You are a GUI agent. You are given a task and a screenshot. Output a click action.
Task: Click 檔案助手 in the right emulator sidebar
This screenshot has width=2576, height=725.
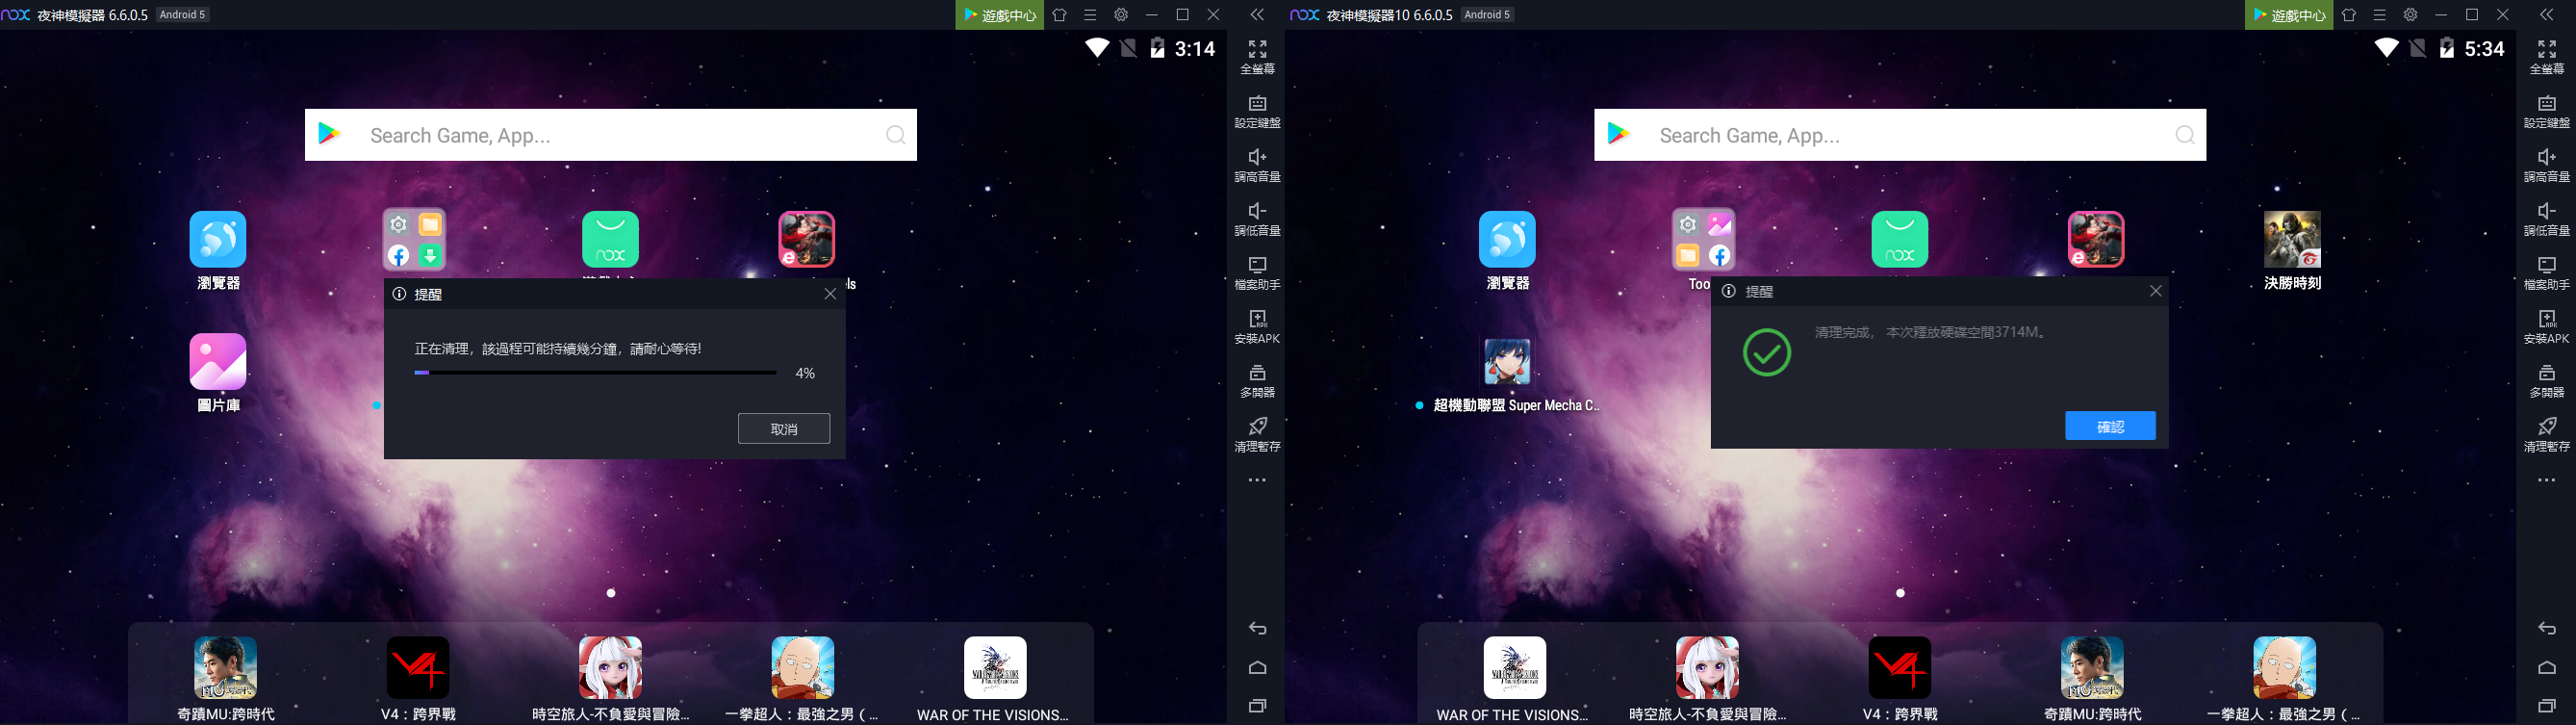(x=2546, y=271)
